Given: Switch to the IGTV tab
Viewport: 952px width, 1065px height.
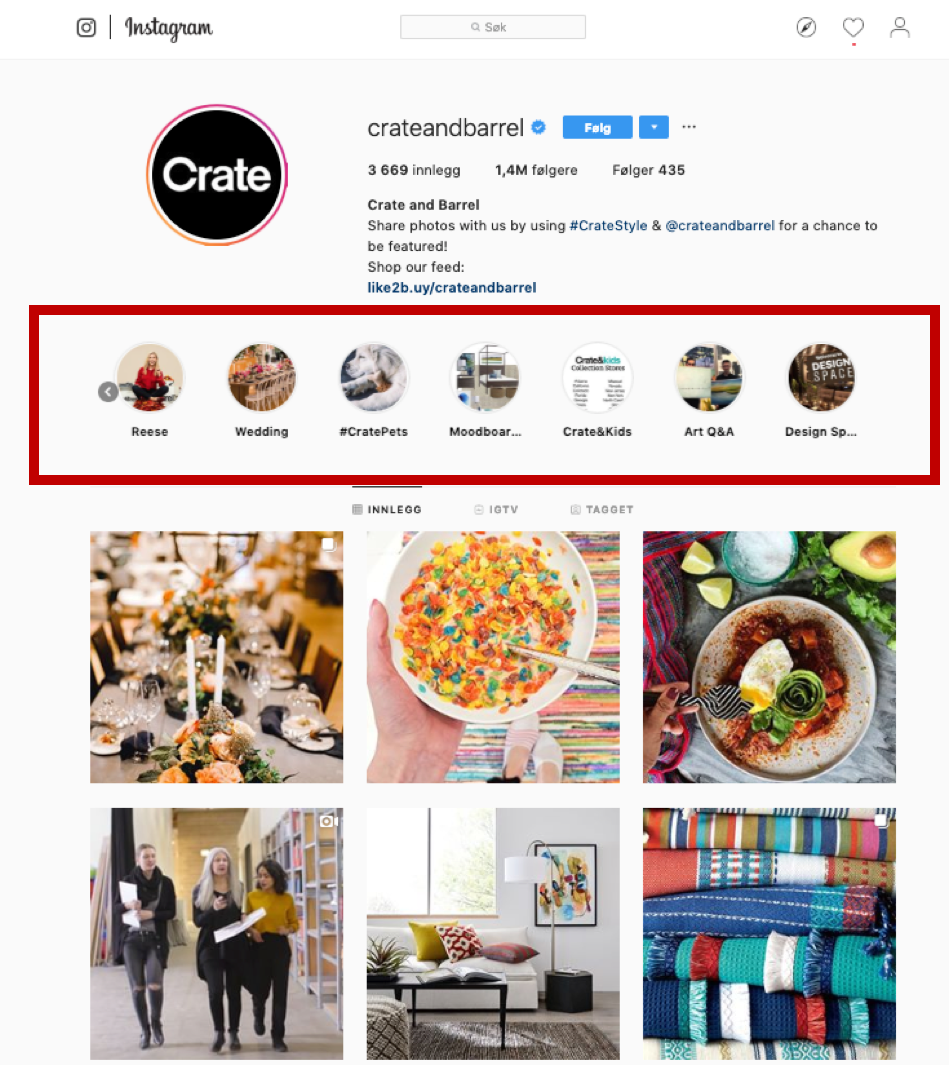Looking at the screenshot, I should (496, 509).
